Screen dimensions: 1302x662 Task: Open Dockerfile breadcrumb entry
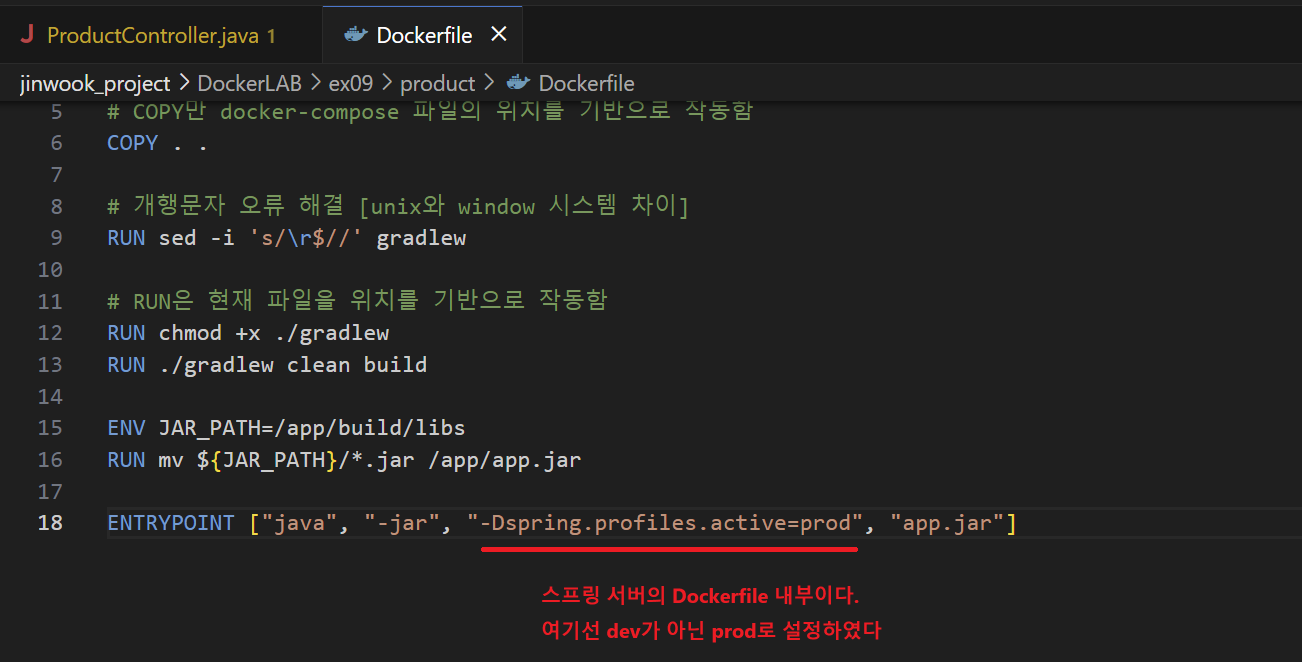click(586, 83)
